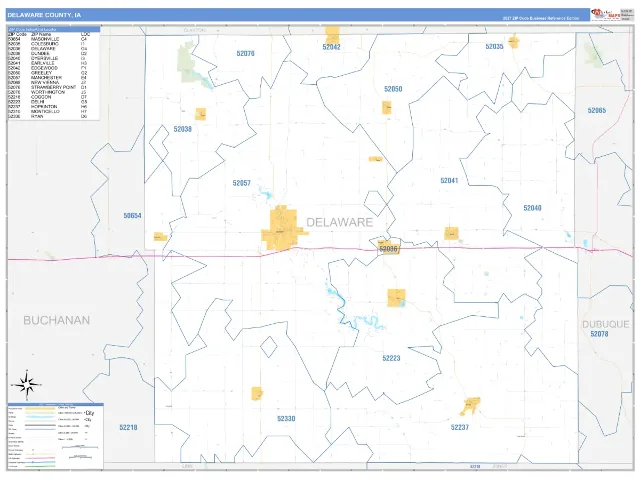This screenshot has height=480, width=640.
Task: Click the DUBUQUE county label
Action: pos(606,324)
